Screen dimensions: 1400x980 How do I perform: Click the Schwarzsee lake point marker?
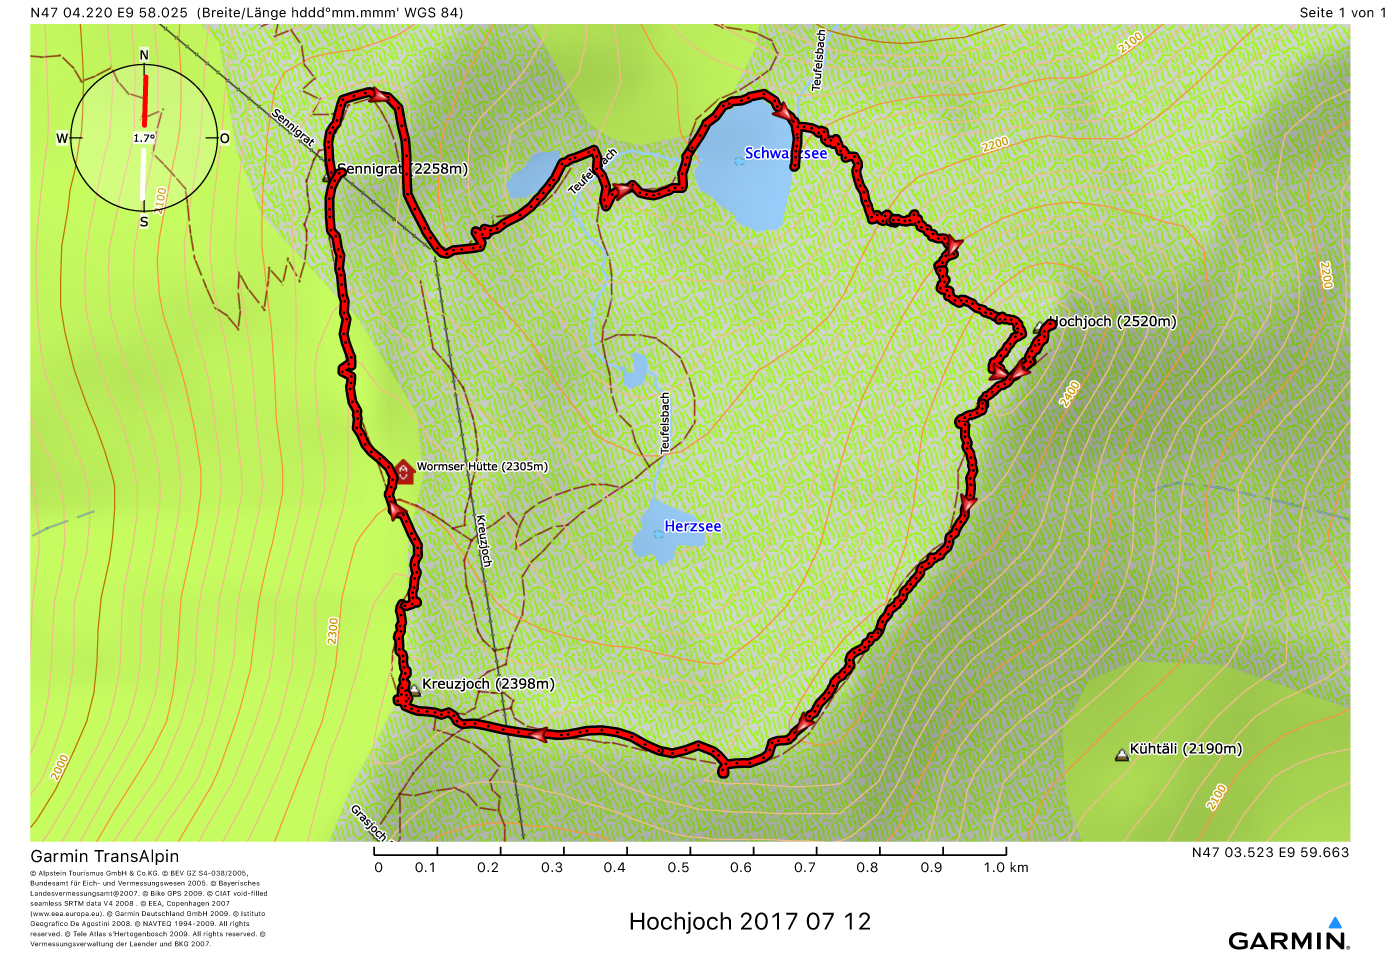tap(739, 160)
